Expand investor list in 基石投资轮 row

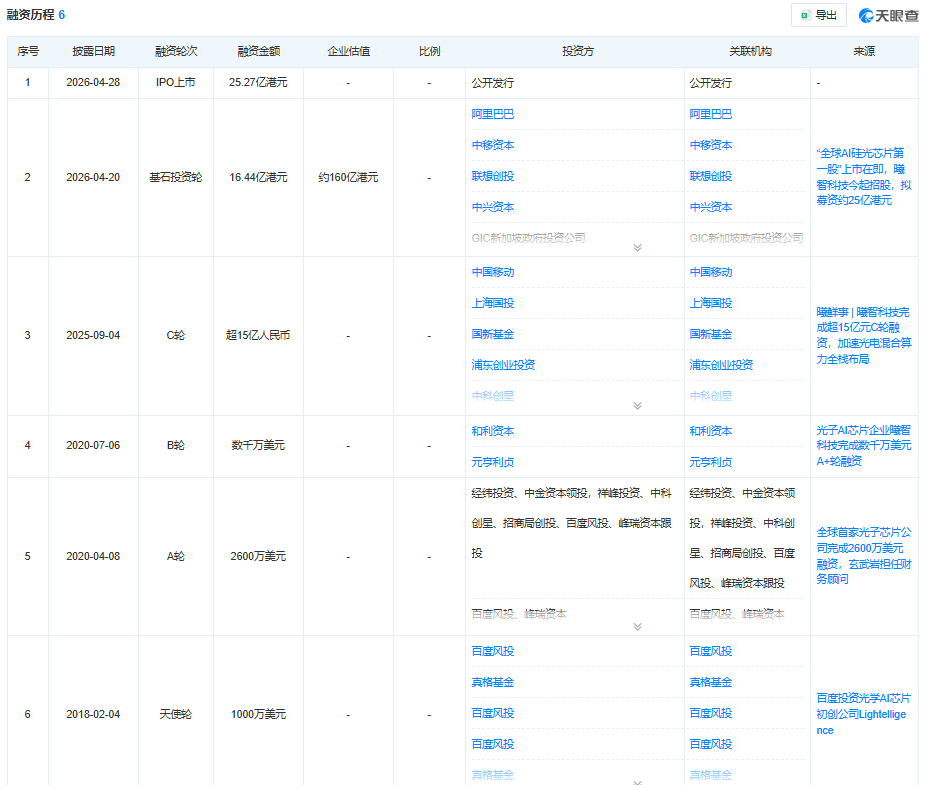637,247
